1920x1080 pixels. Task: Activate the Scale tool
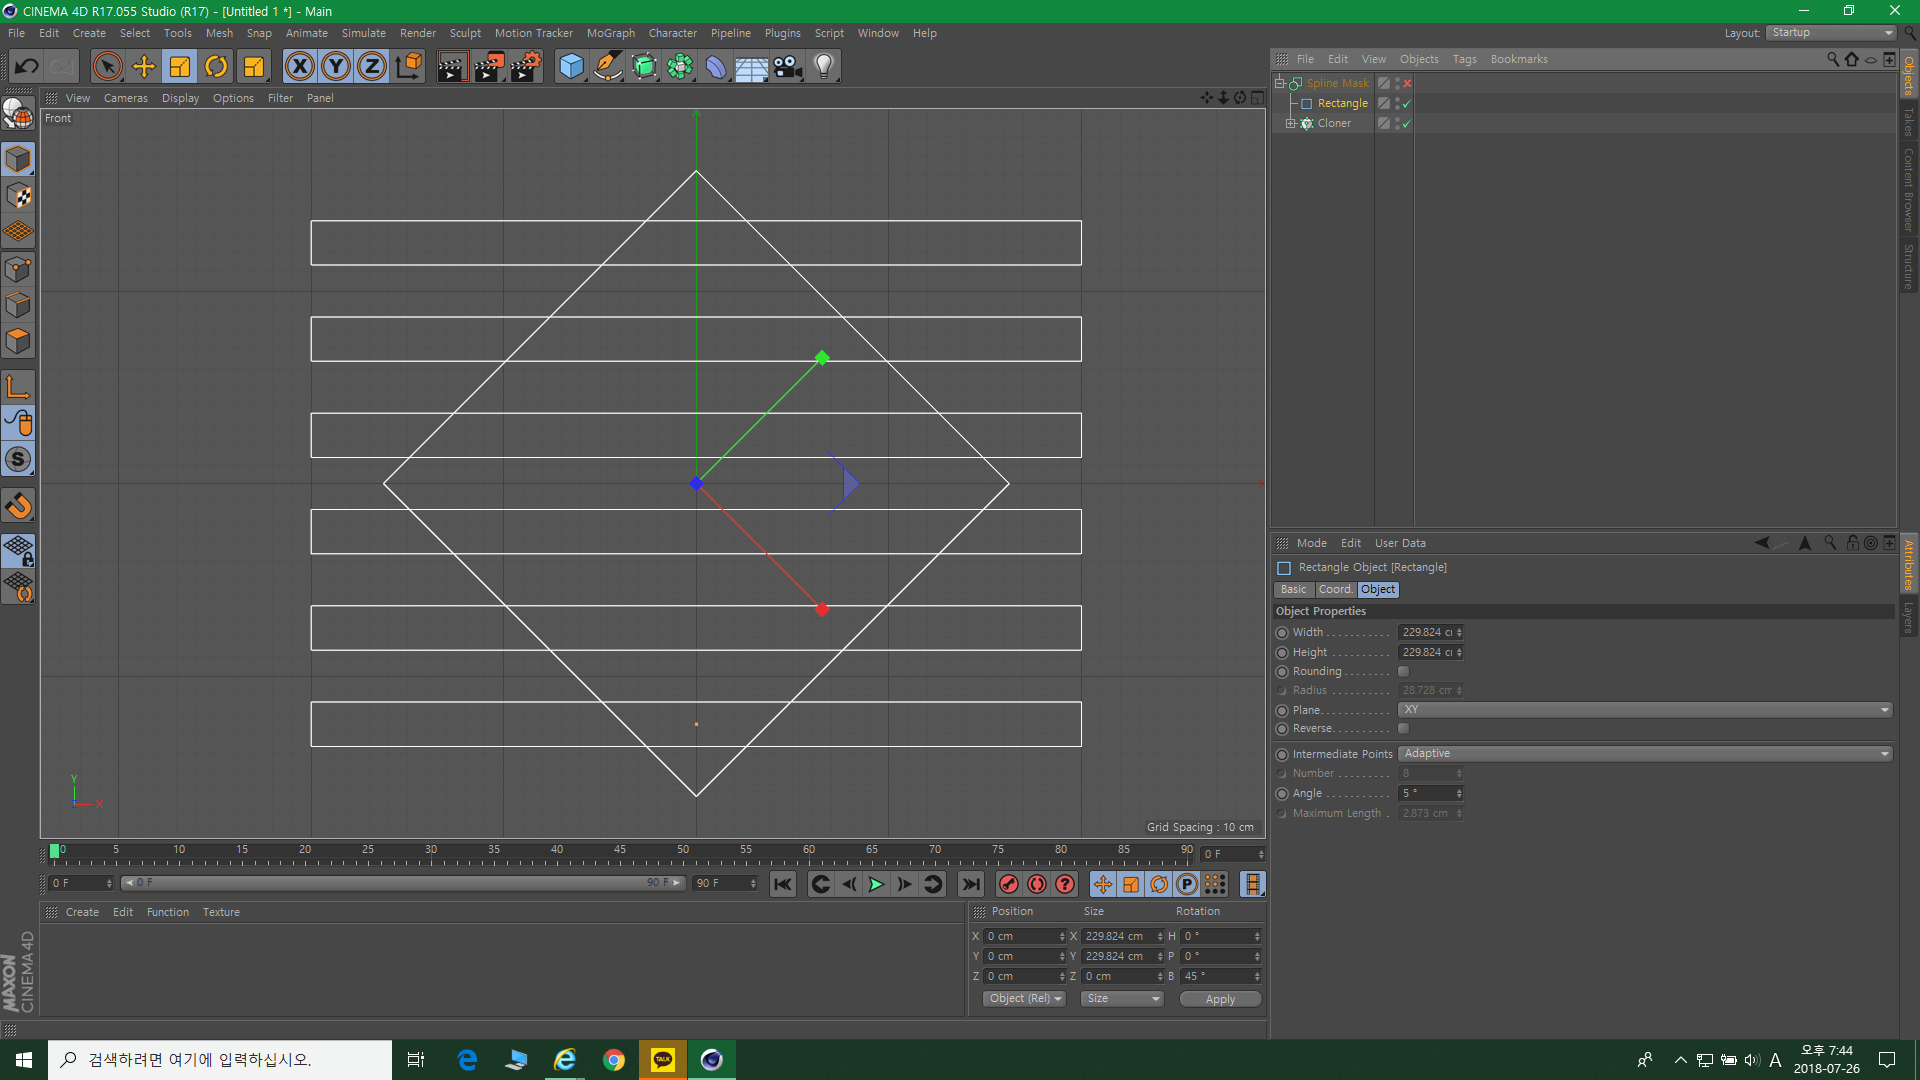click(180, 67)
